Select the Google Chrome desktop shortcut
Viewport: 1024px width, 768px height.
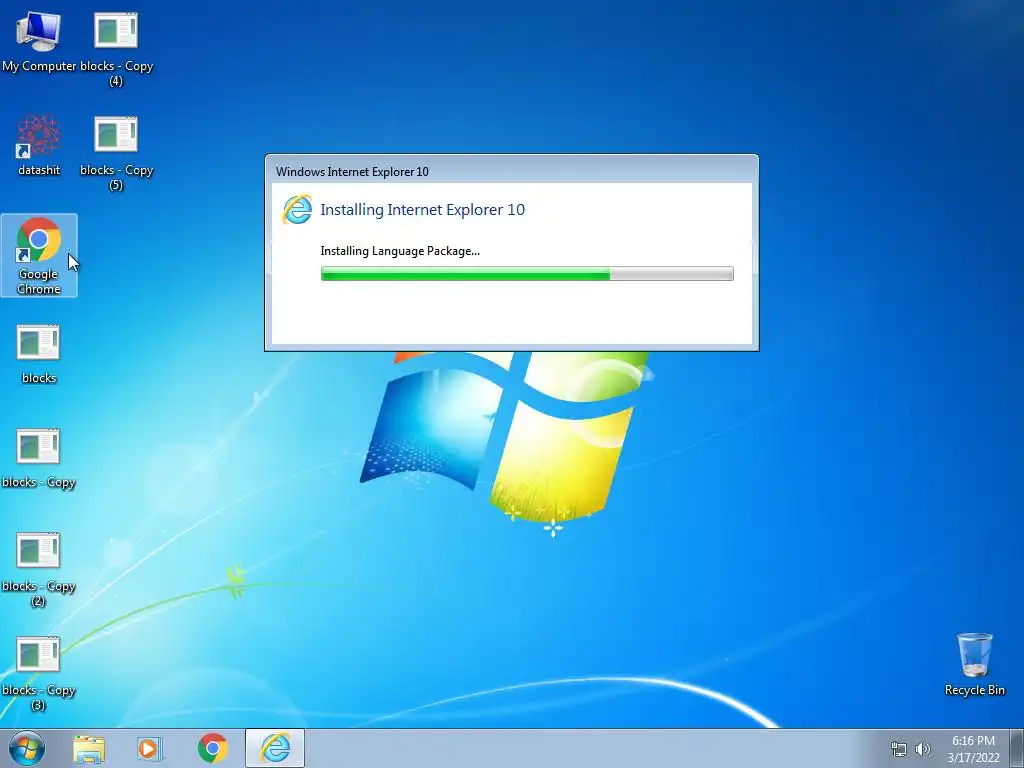39,255
